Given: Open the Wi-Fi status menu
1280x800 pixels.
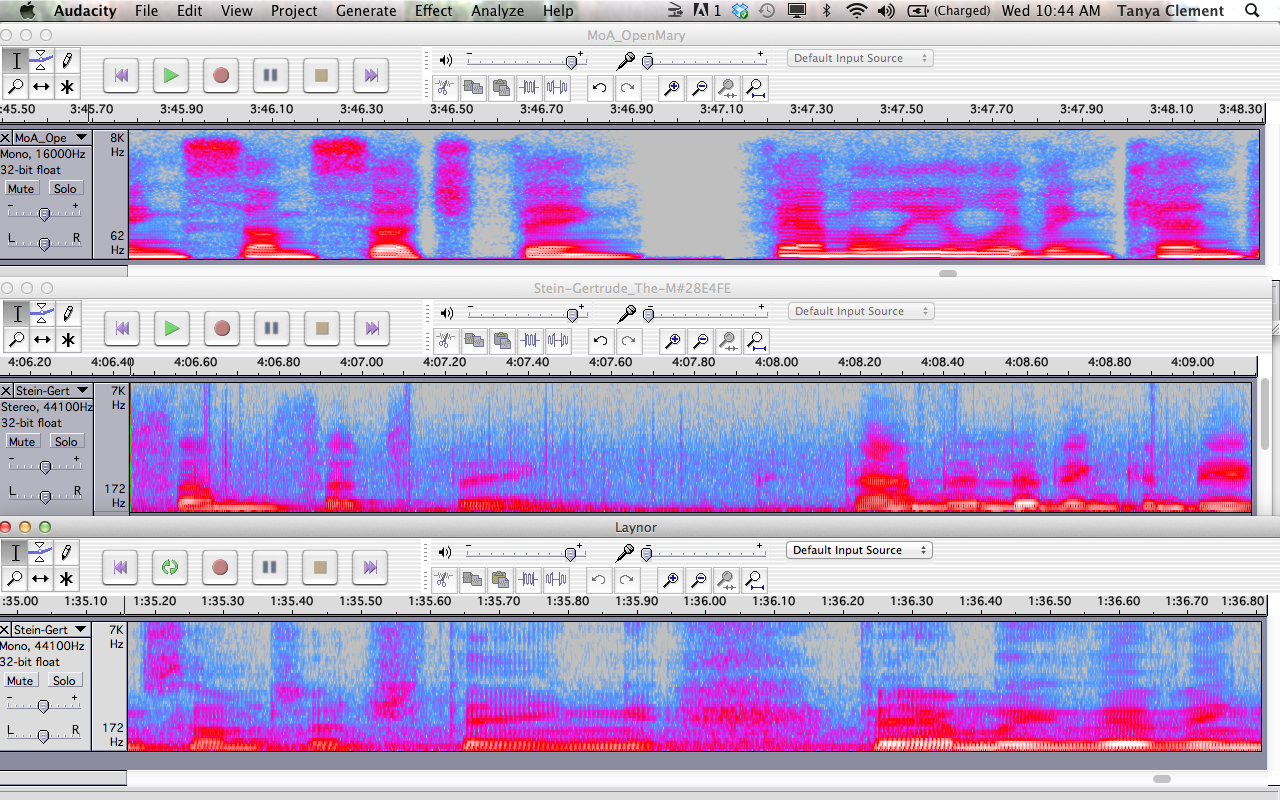Looking at the screenshot, I should [x=856, y=11].
